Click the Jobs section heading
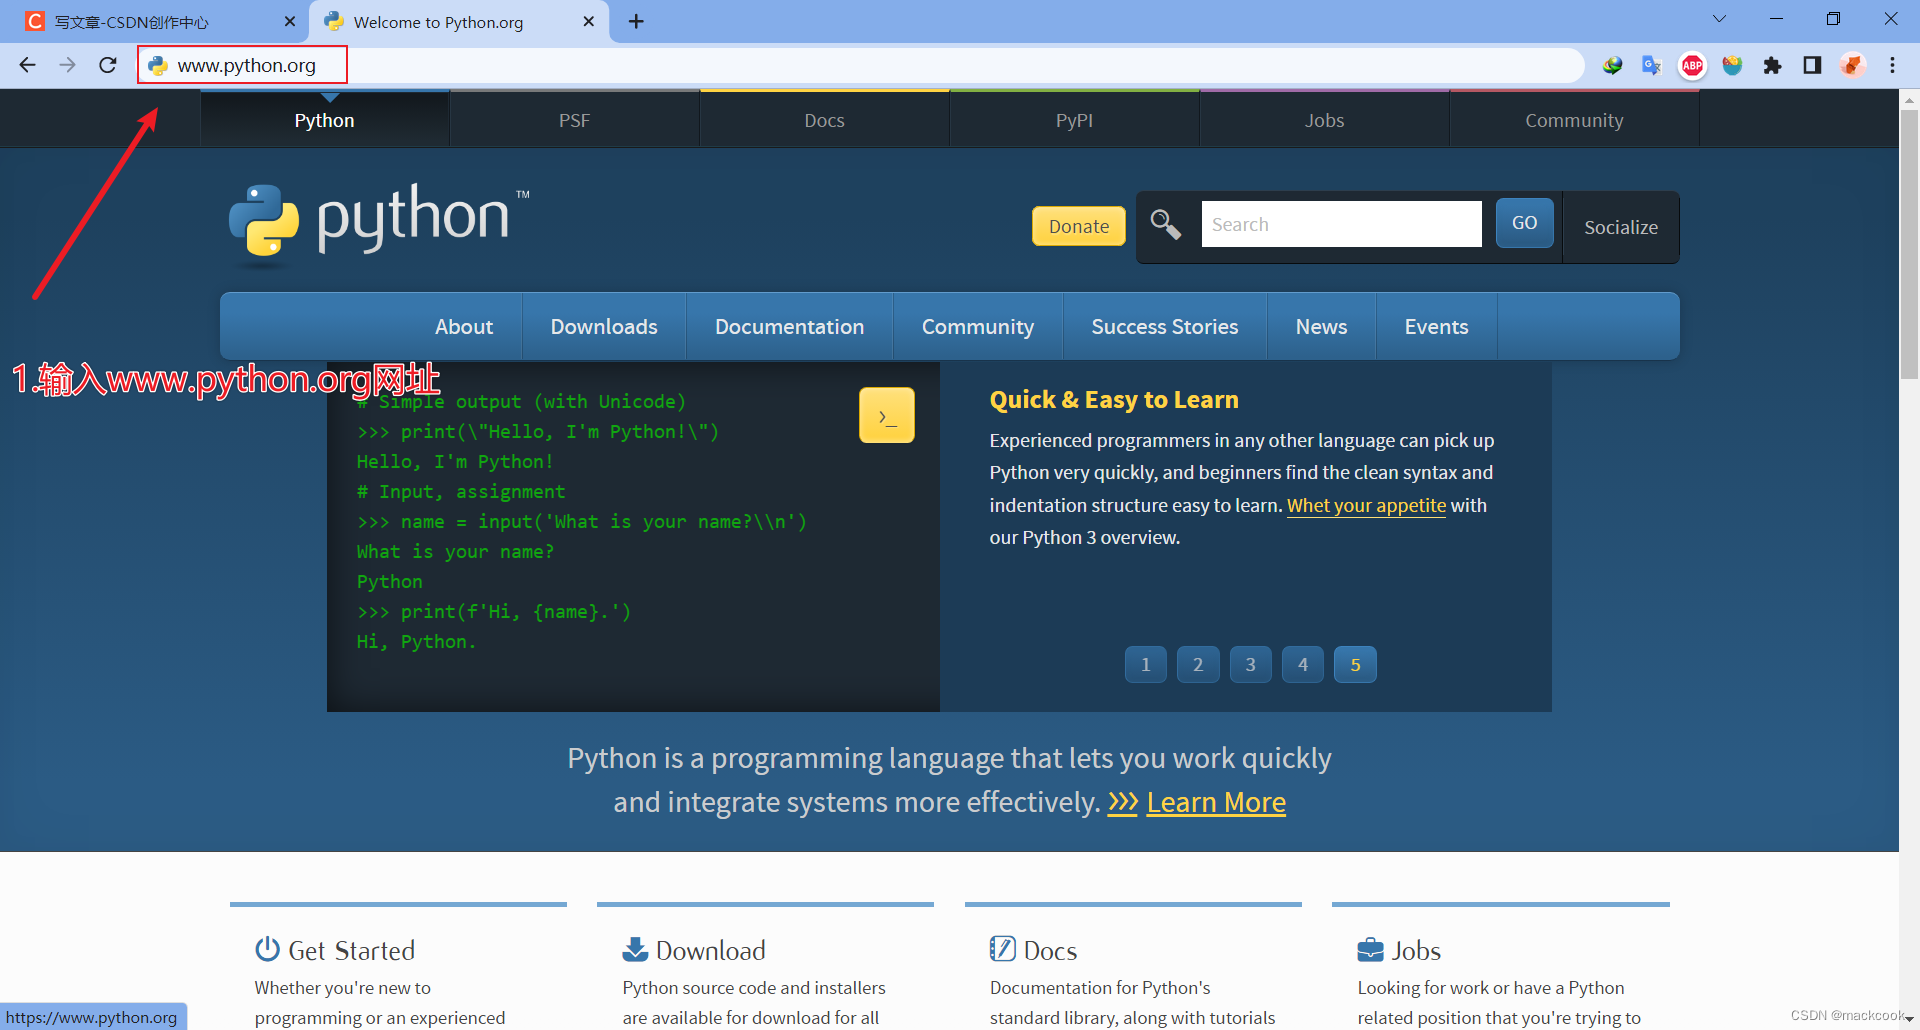The height and width of the screenshot is (1030, 1920). 1416,950
